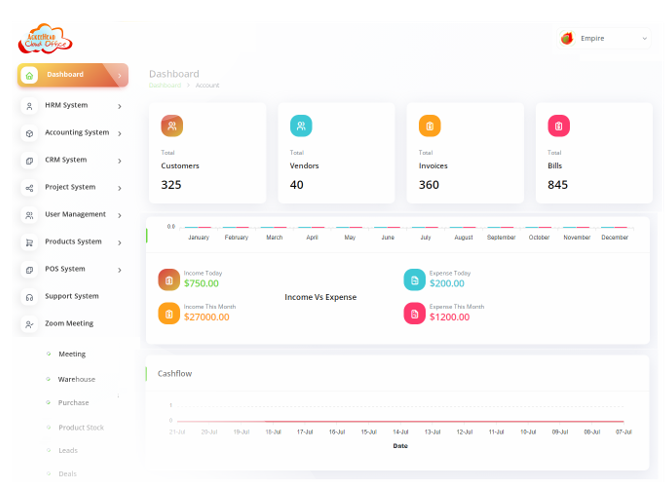Viewport: 671px width, 482px height.
Task: Click the Total Customers card icon
Action: pos(172,126)
